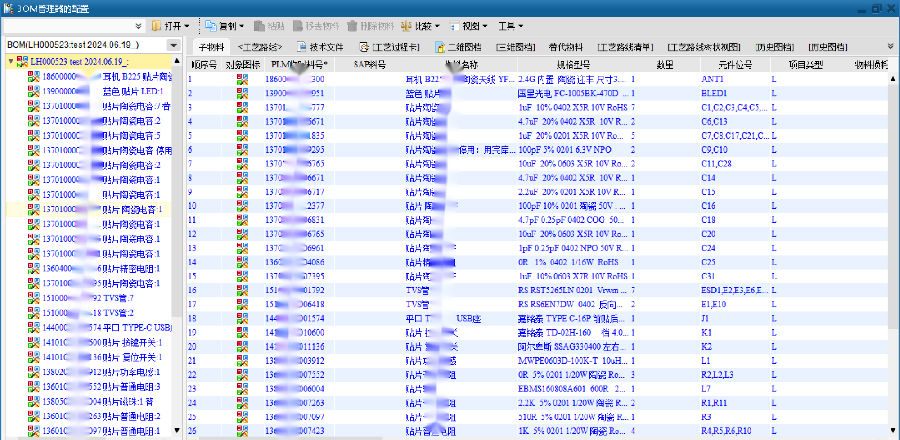Select tree node TVS管:2
The image size is (900, 440).
pyautogui.click(x=118, y=313)
